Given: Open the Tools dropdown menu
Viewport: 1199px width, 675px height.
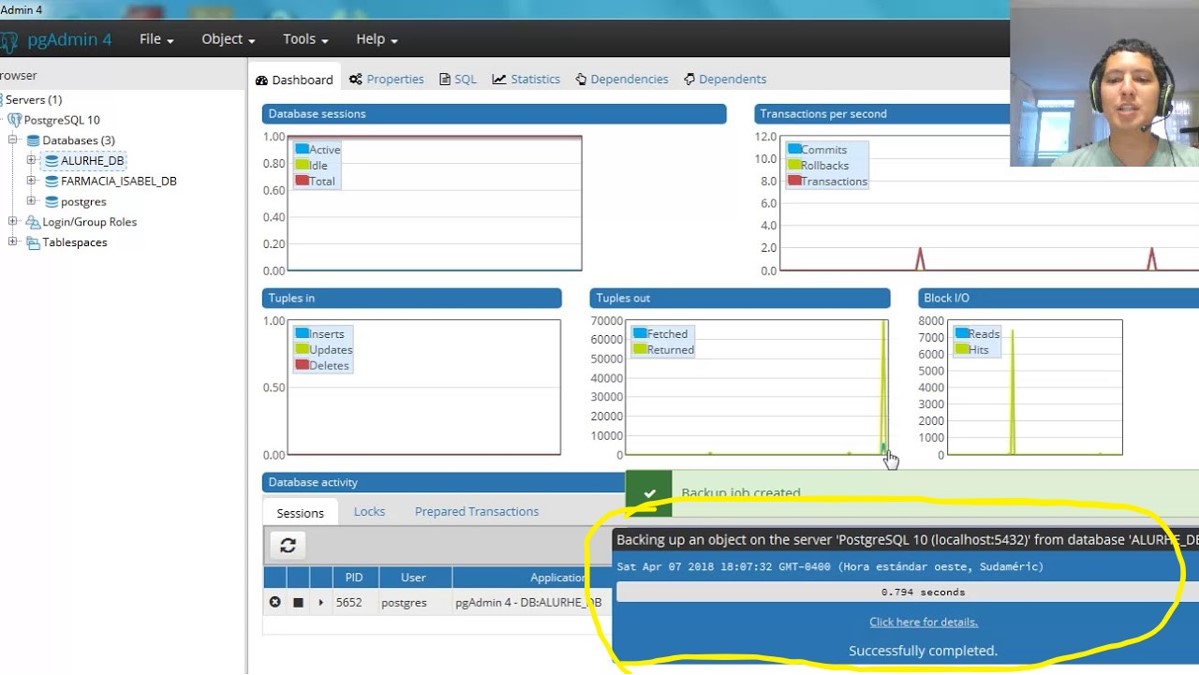Looking at the screenshot, I should click(305, 39).
